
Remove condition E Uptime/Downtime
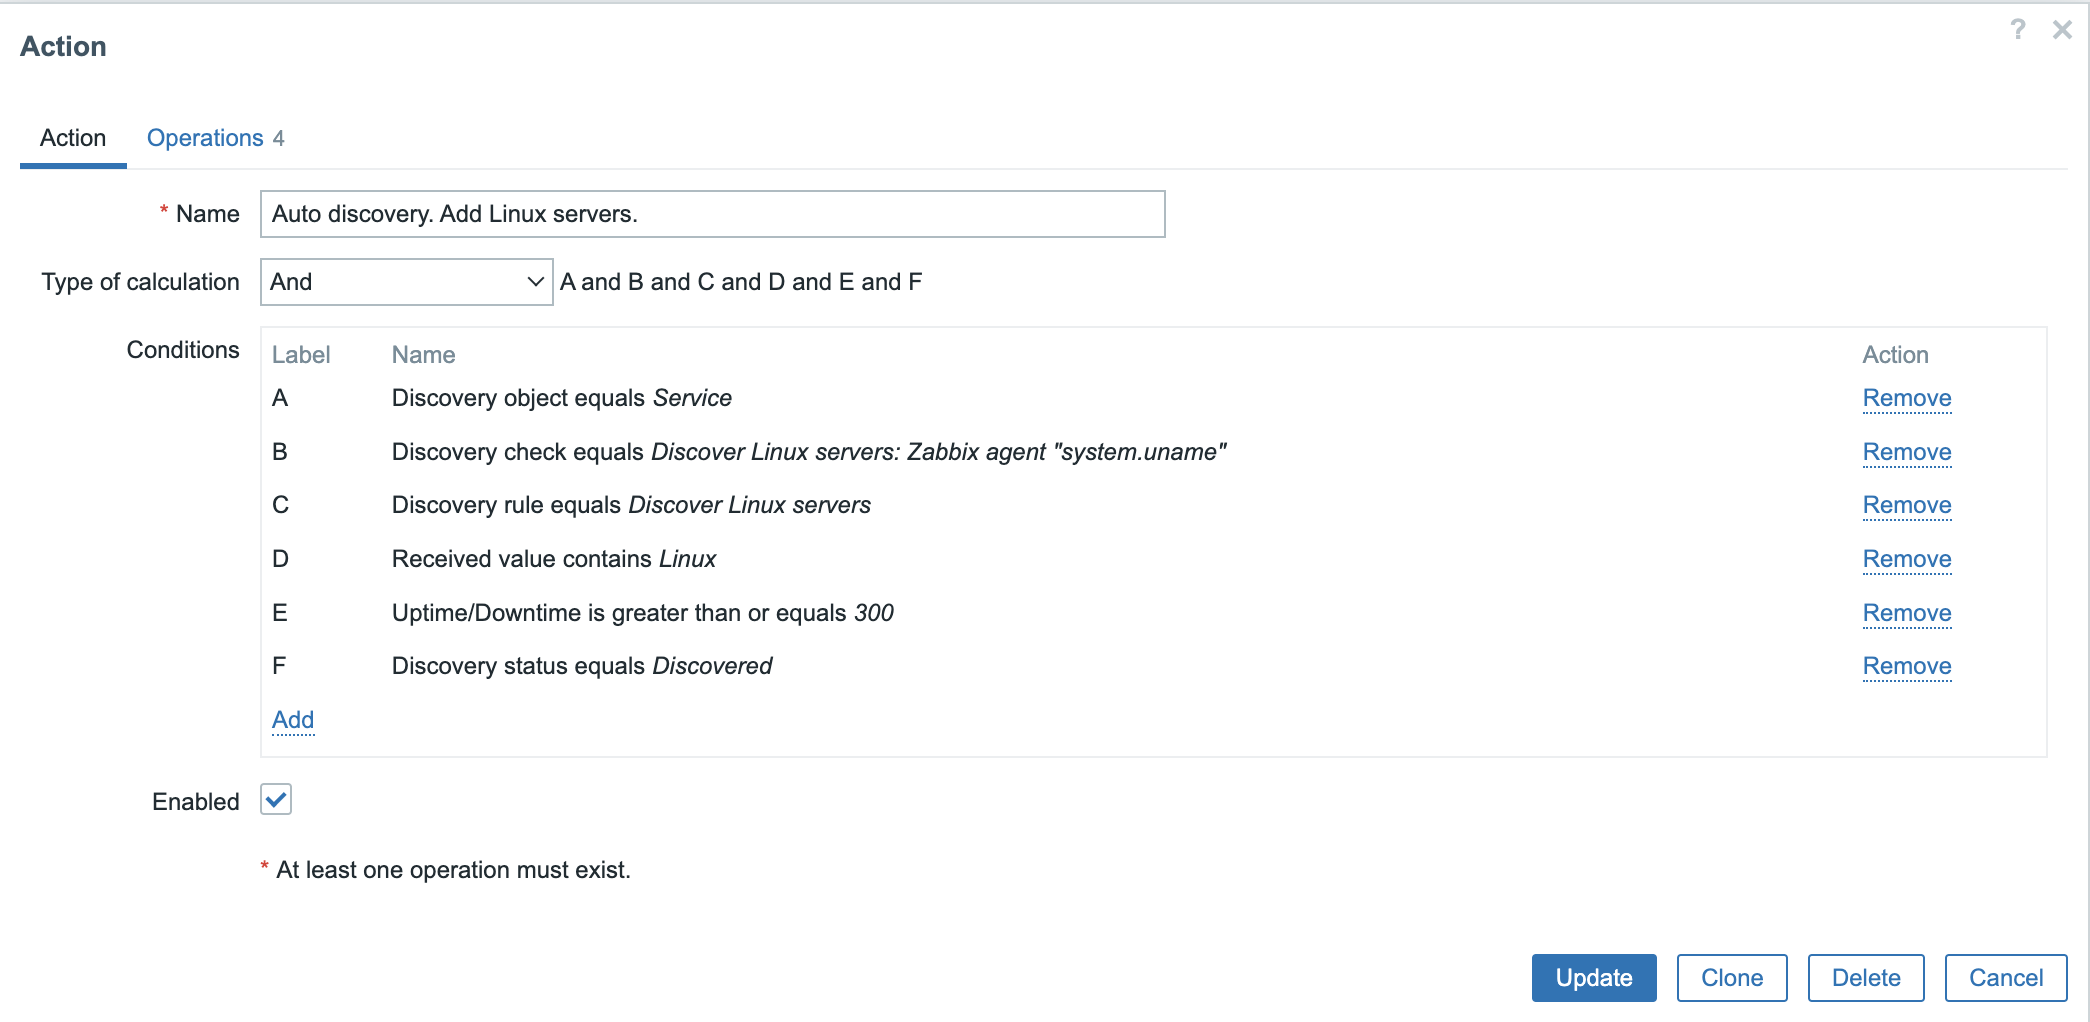(1906, 613)
